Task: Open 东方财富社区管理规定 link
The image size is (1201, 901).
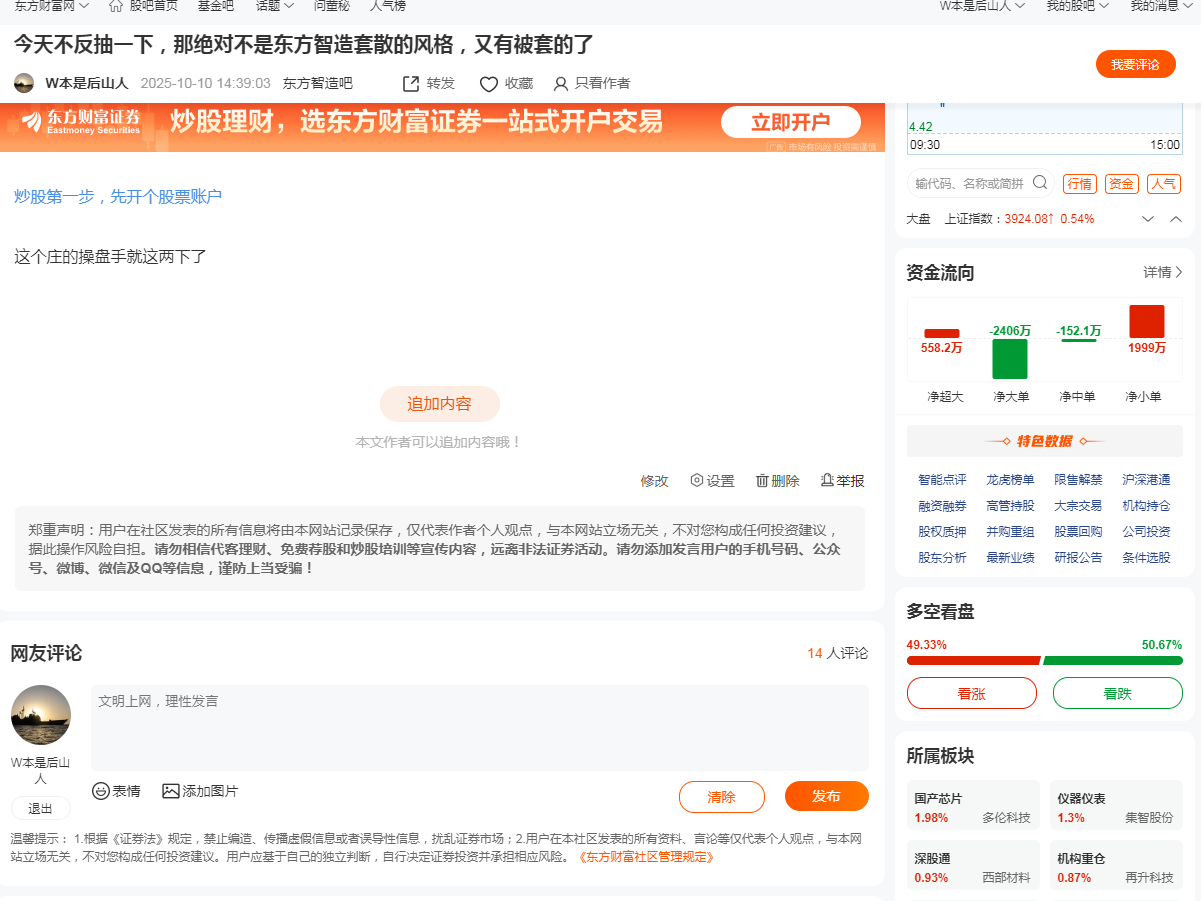Action: tap(646, 857)
